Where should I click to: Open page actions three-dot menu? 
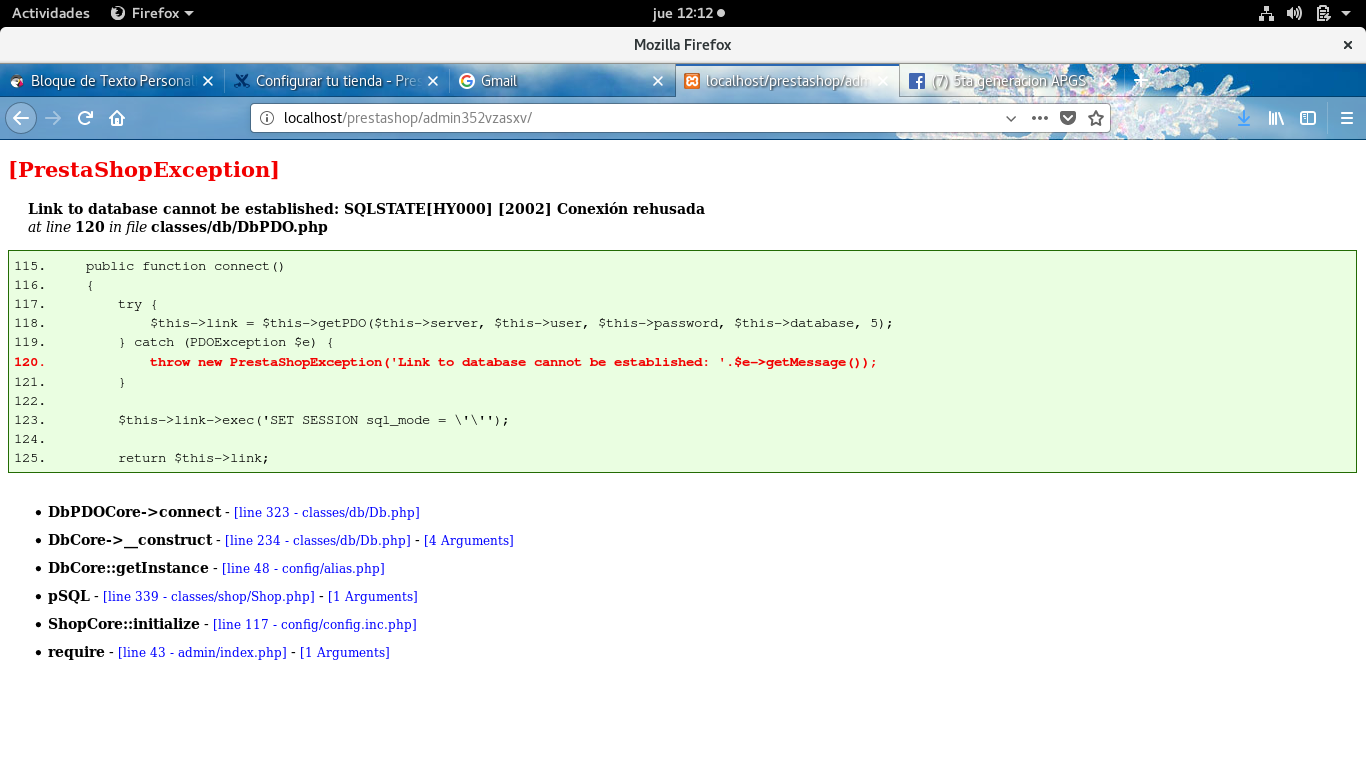click(x=1040, y=118)
